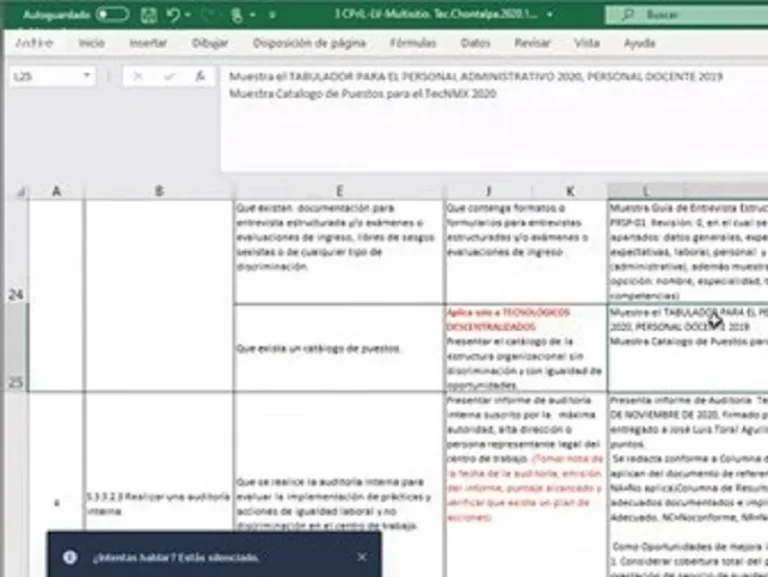
Task: Open the Vista ribbon tab
Action: point(587,43)
